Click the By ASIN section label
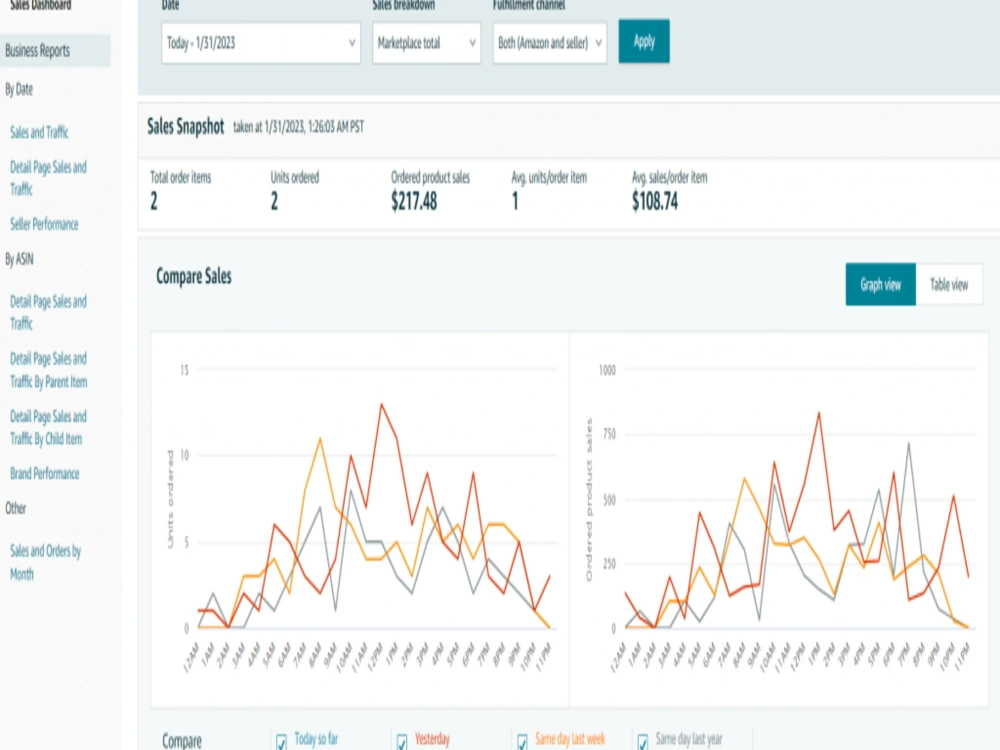This screenshot has width=1000, height=750. point(19,259)
